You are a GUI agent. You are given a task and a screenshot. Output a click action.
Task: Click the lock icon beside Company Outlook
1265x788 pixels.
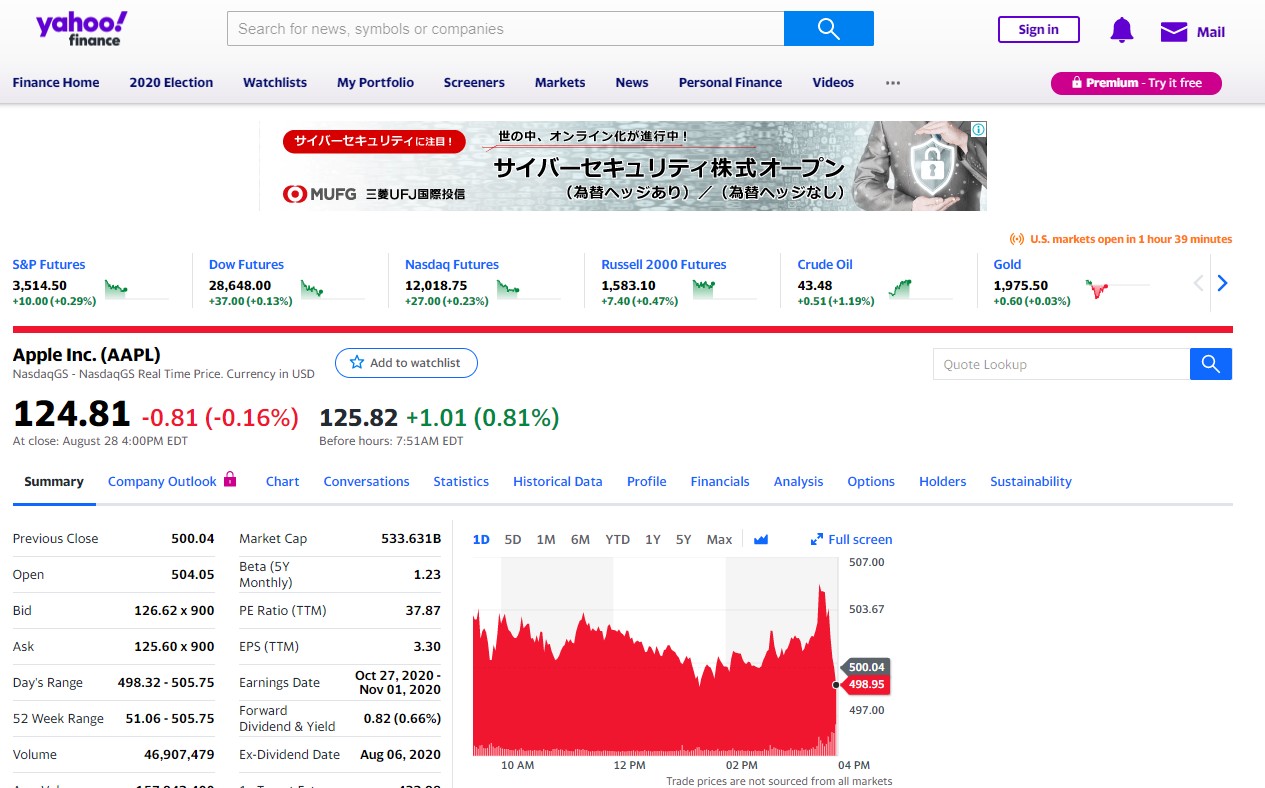point(230,479)
